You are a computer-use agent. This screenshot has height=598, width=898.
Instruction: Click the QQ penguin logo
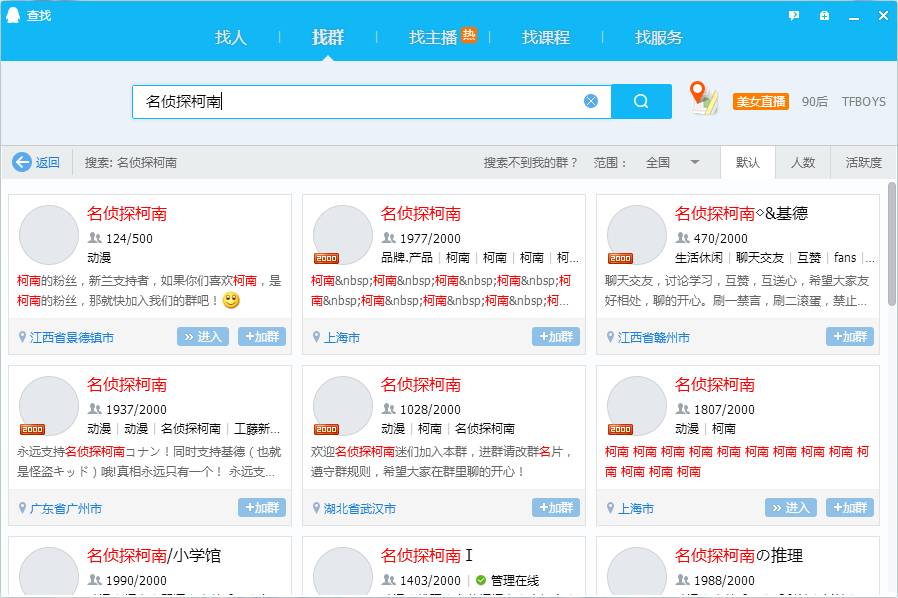coord(13,15)
